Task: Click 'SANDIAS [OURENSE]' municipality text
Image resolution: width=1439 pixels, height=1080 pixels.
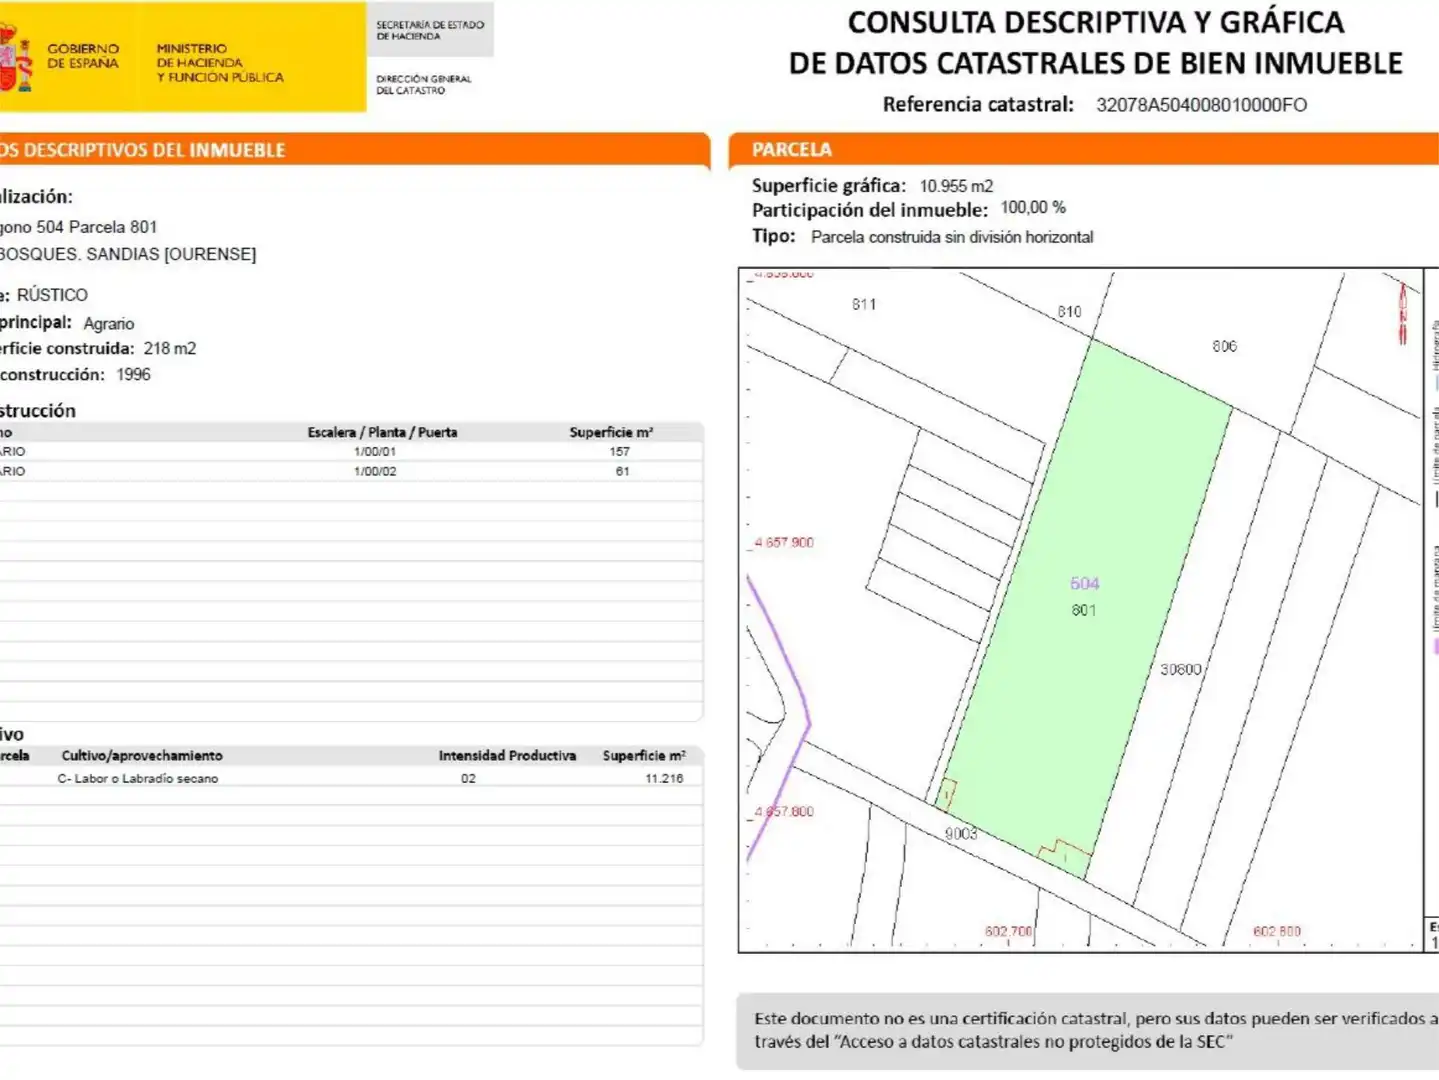Action: tap(171, 254)
